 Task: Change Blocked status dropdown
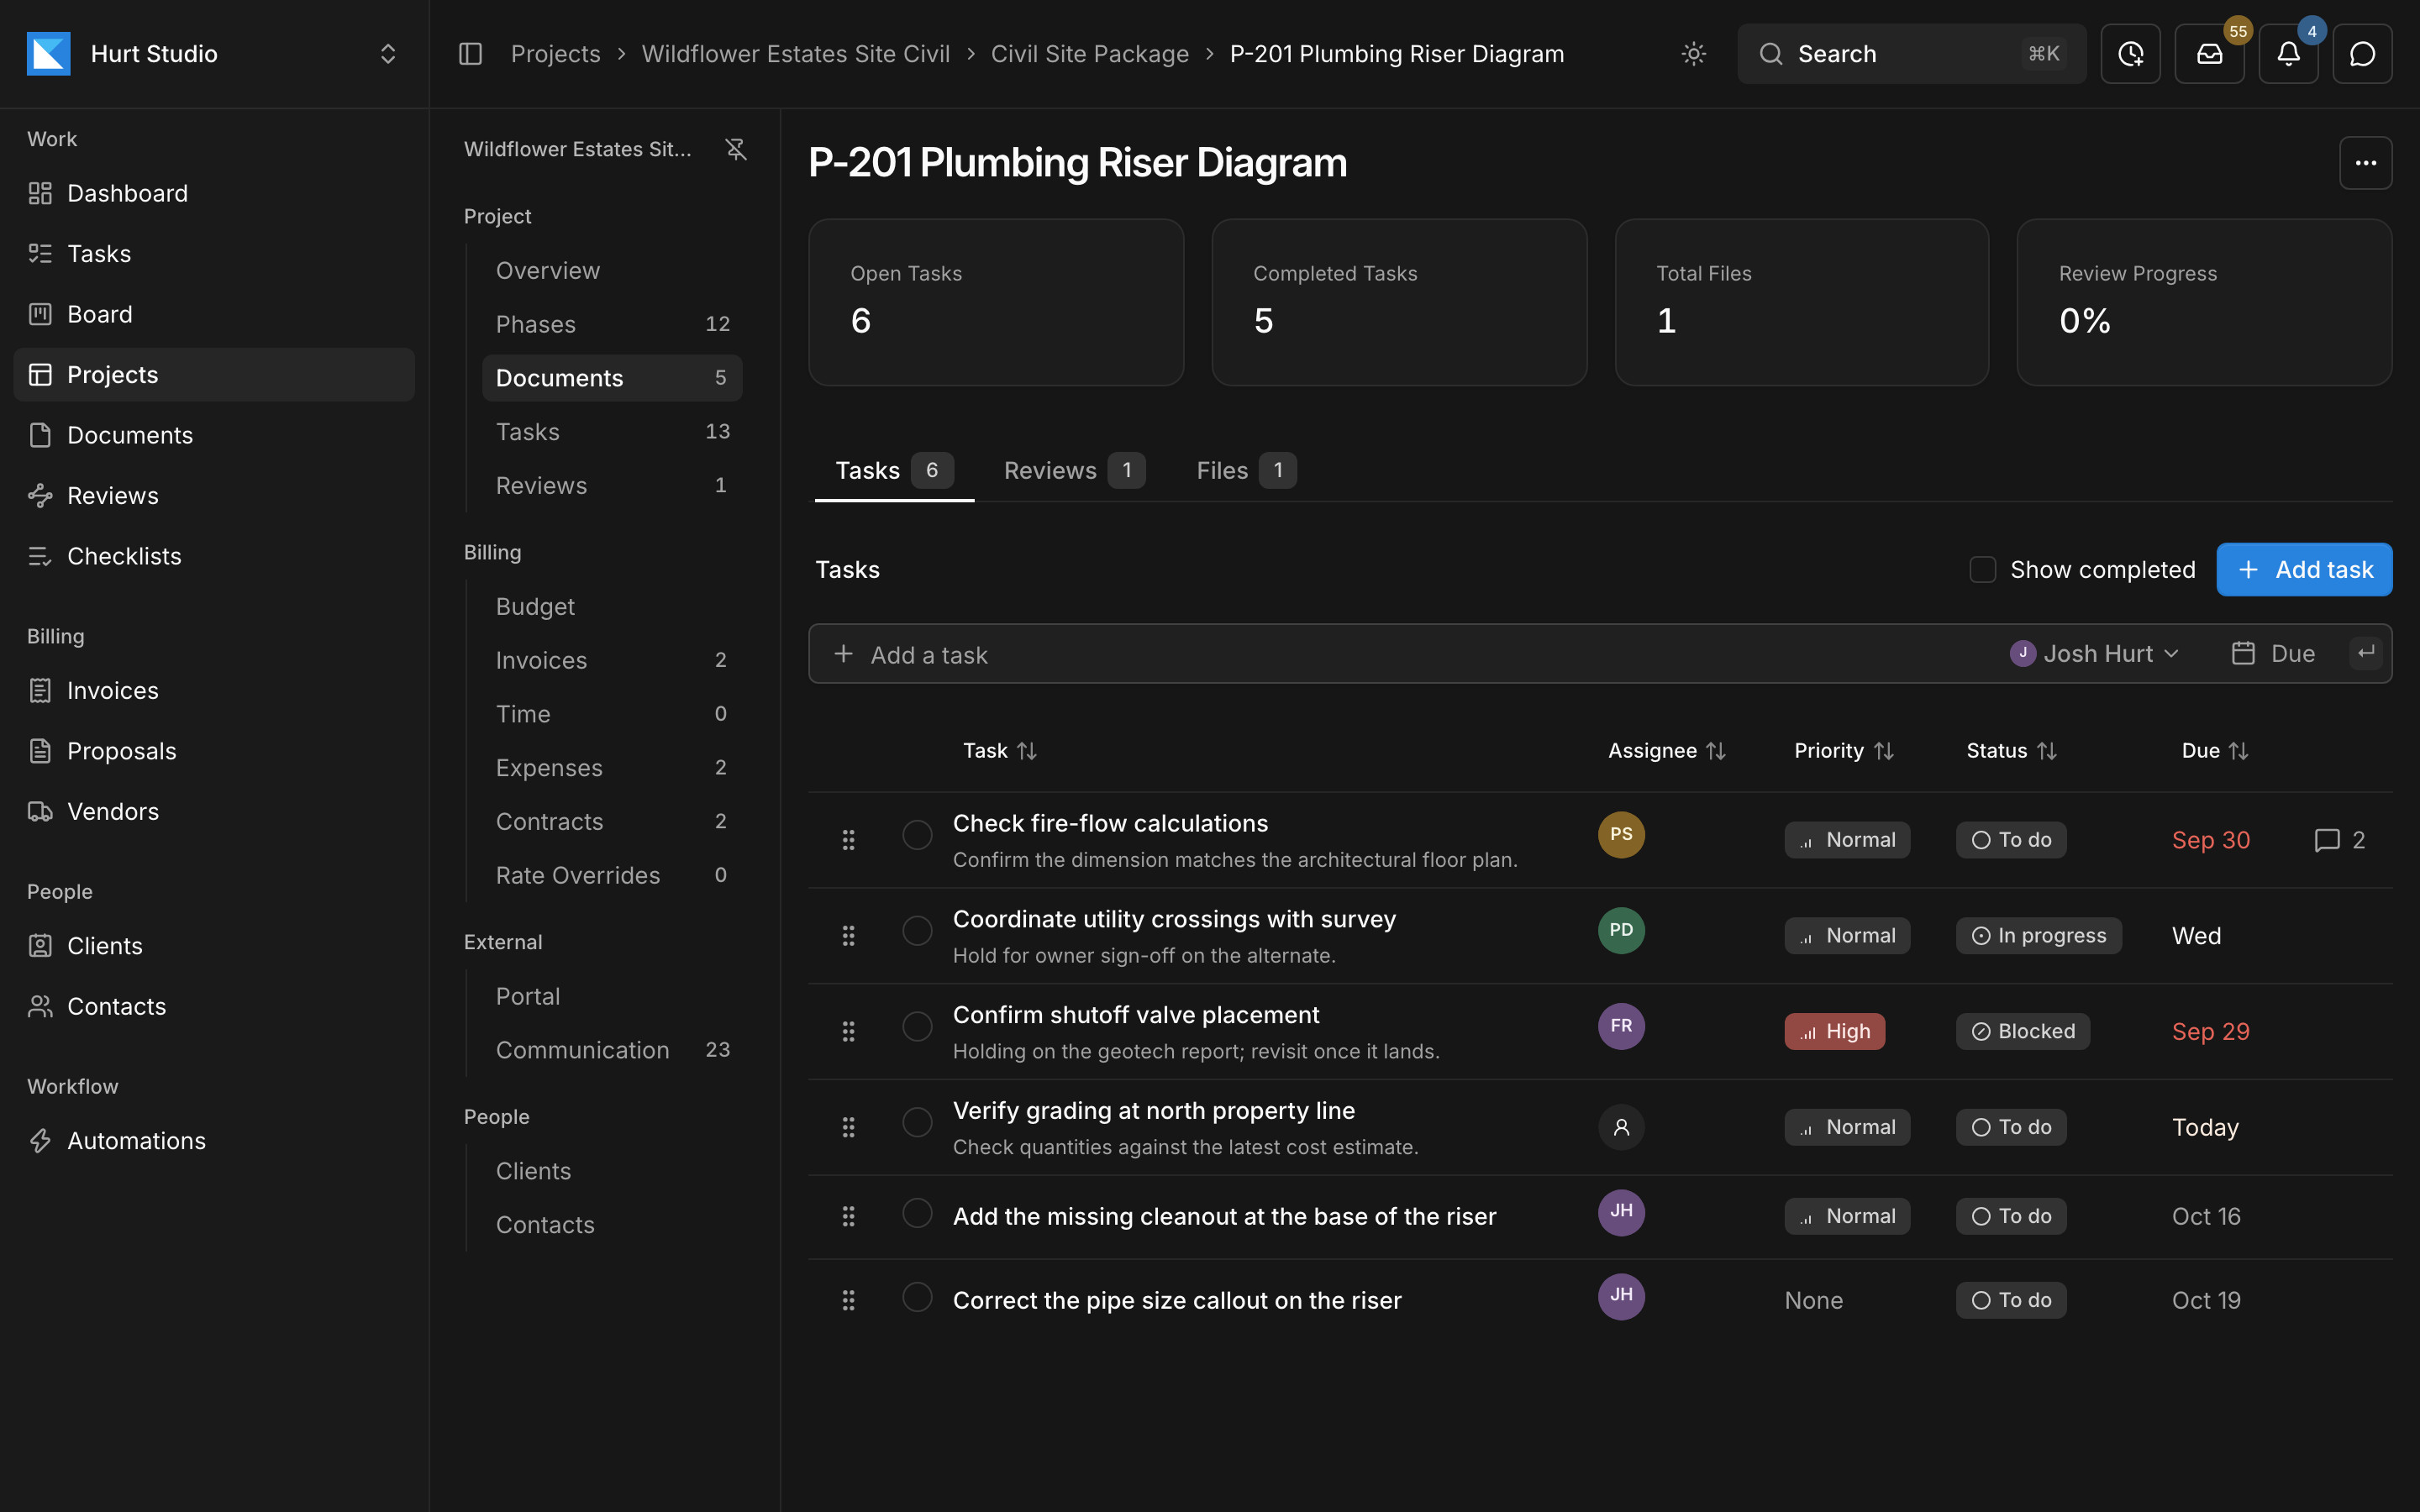(x=2022, y=1031)
